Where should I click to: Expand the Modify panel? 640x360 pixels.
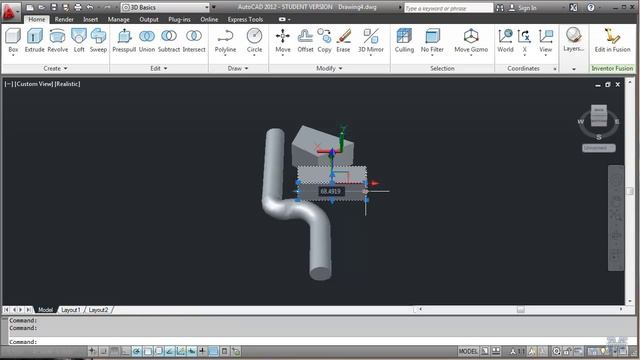[x=329, y=68]
